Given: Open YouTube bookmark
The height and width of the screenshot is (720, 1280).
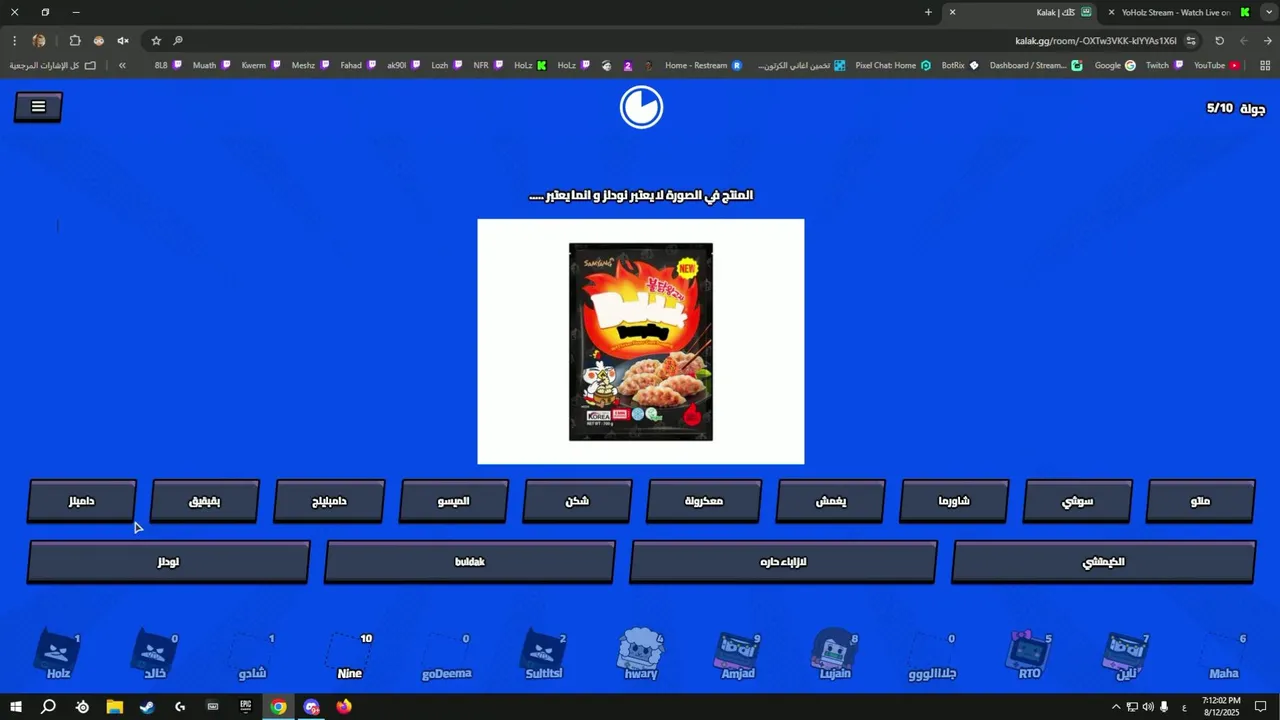Looking at the screenshot, I should click(1217, 65).
